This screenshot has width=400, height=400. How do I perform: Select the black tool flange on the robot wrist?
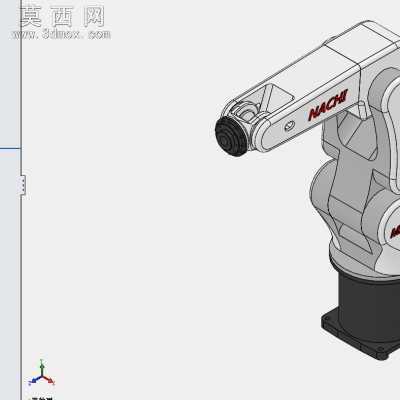(231, 136)
